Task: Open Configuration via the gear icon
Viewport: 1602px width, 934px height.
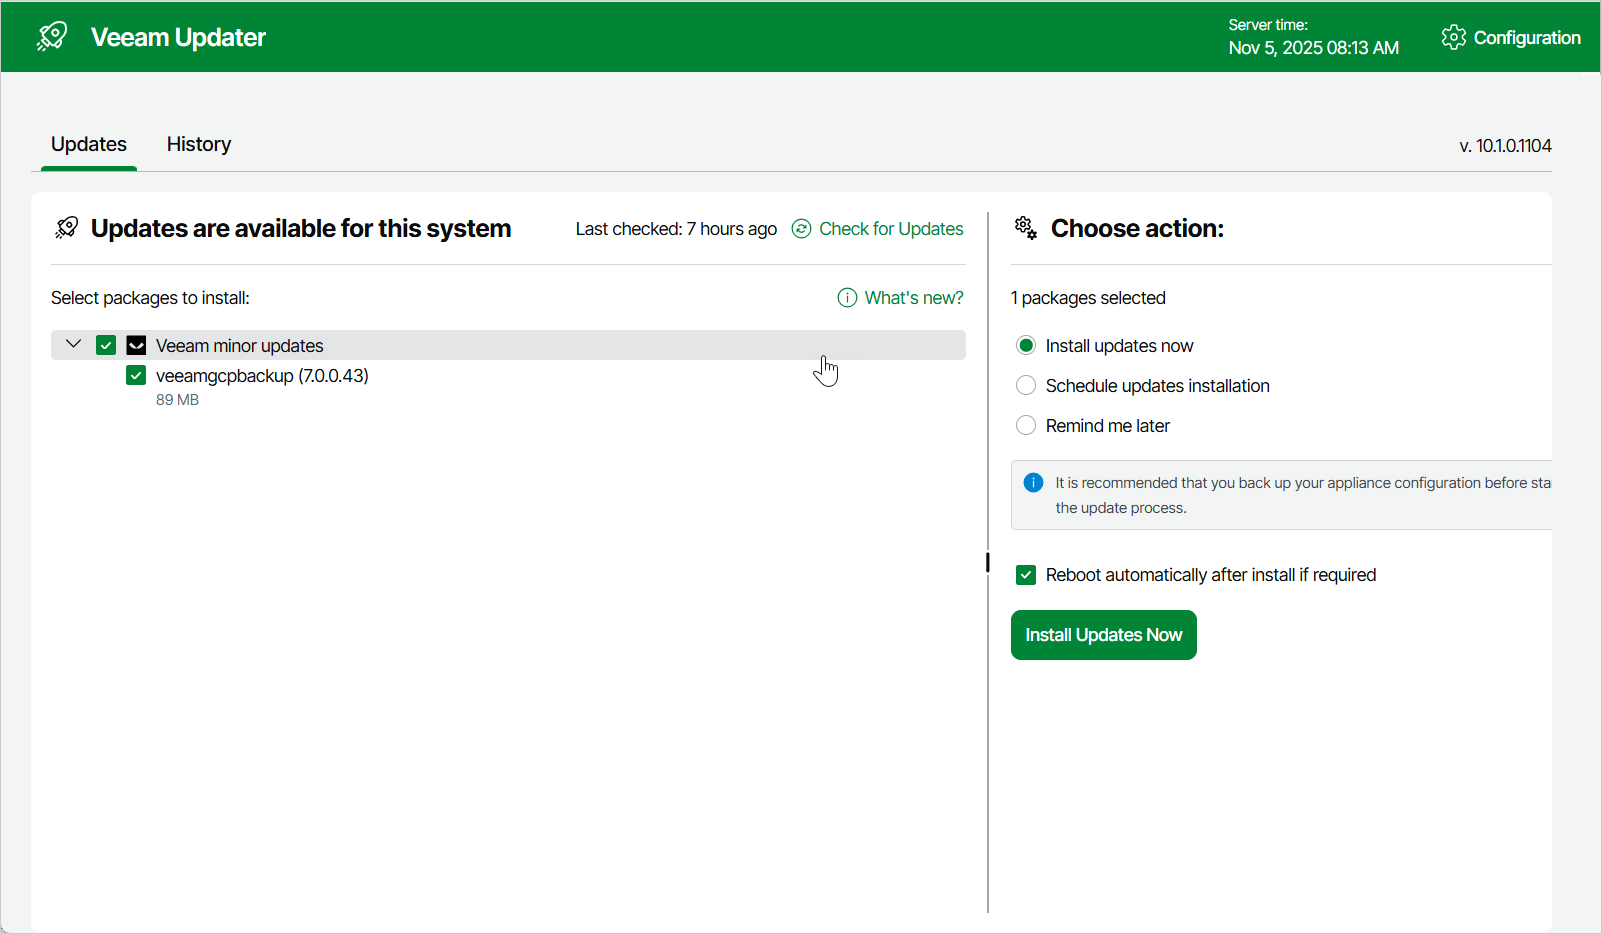Action: [x=1453, y=37]
